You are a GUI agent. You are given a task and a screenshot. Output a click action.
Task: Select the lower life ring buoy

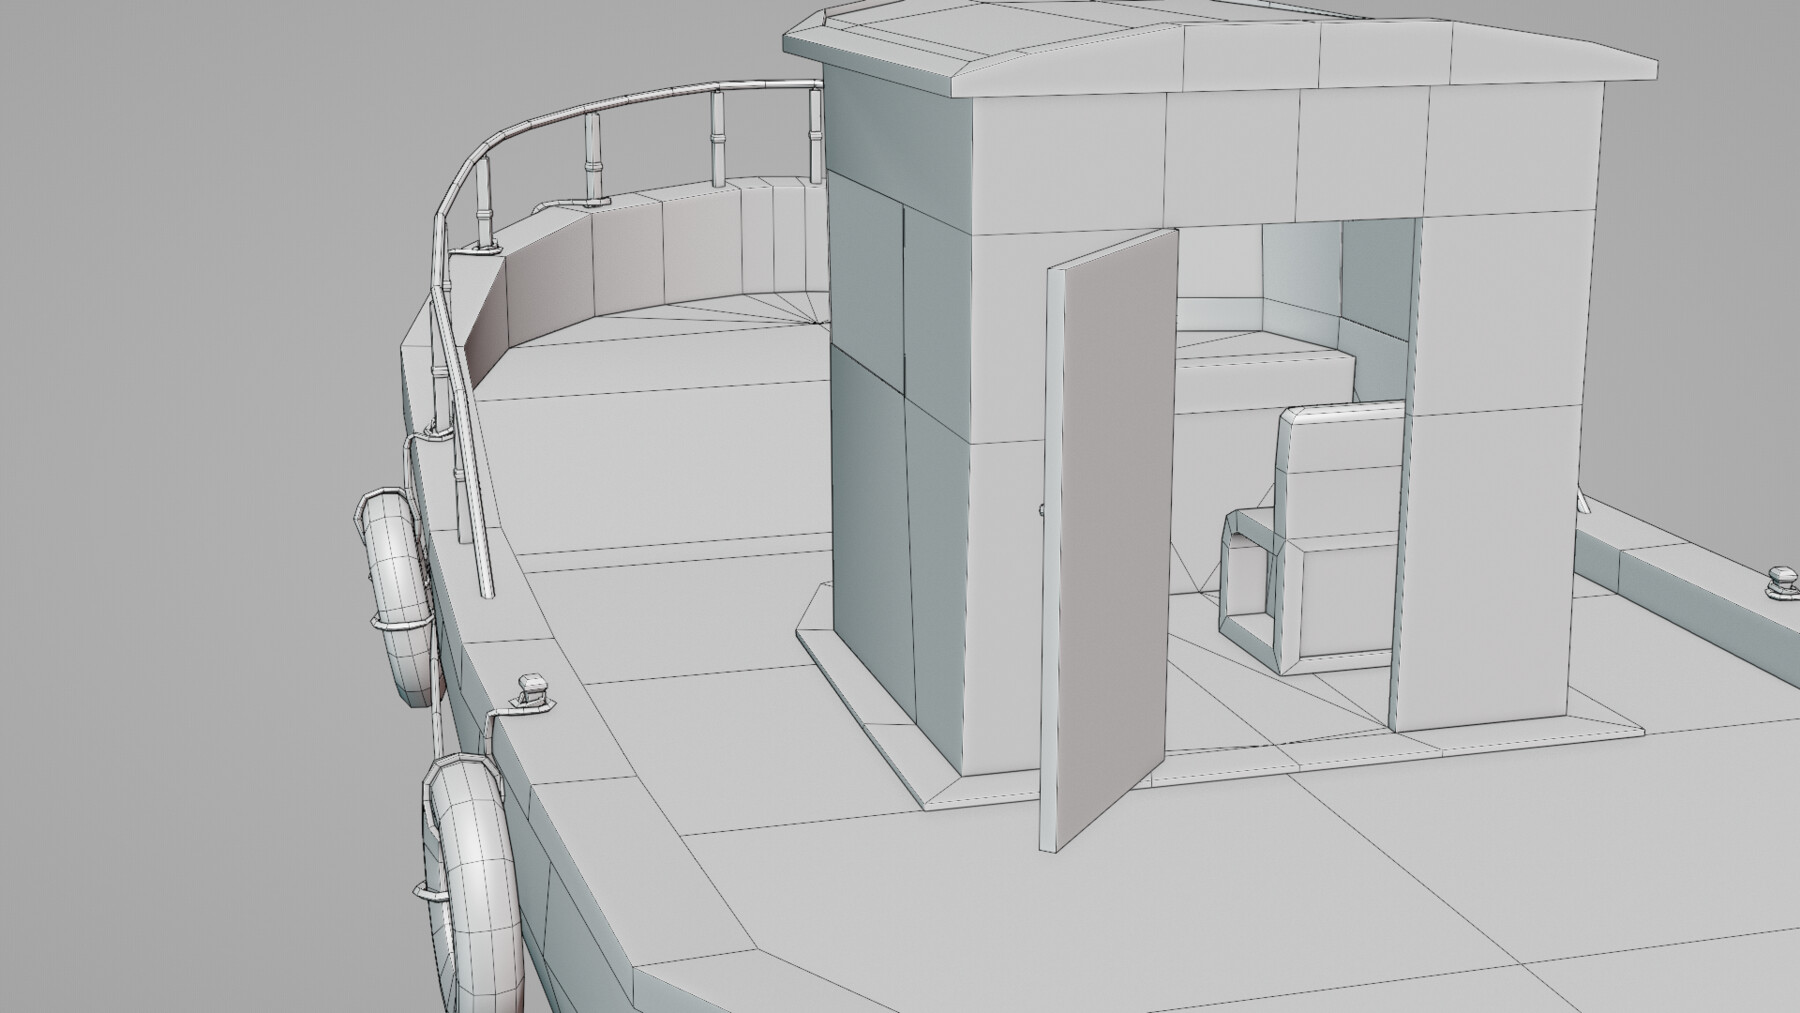click(x=470, y=850)
